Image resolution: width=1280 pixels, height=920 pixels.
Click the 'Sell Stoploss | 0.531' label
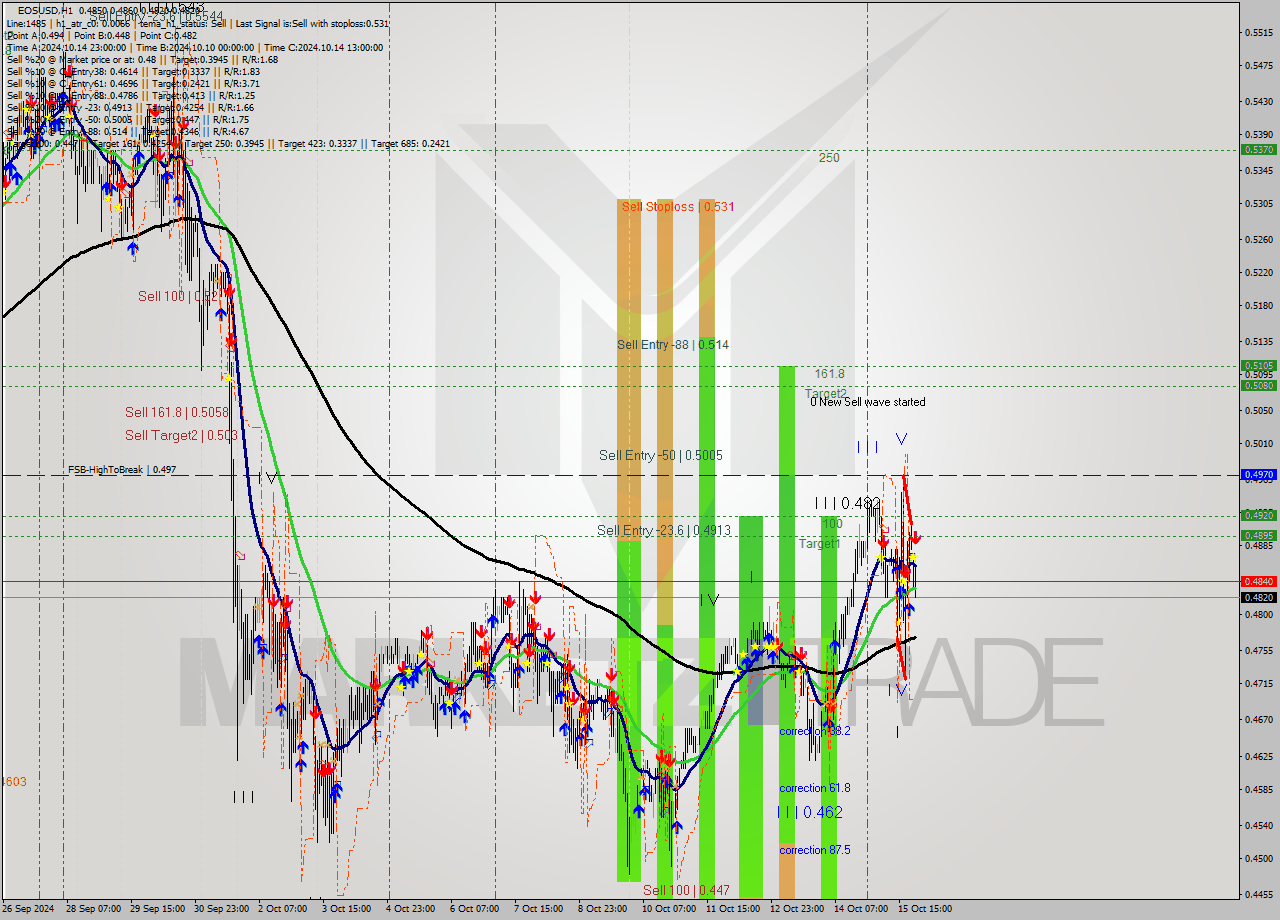click(678, 207)
